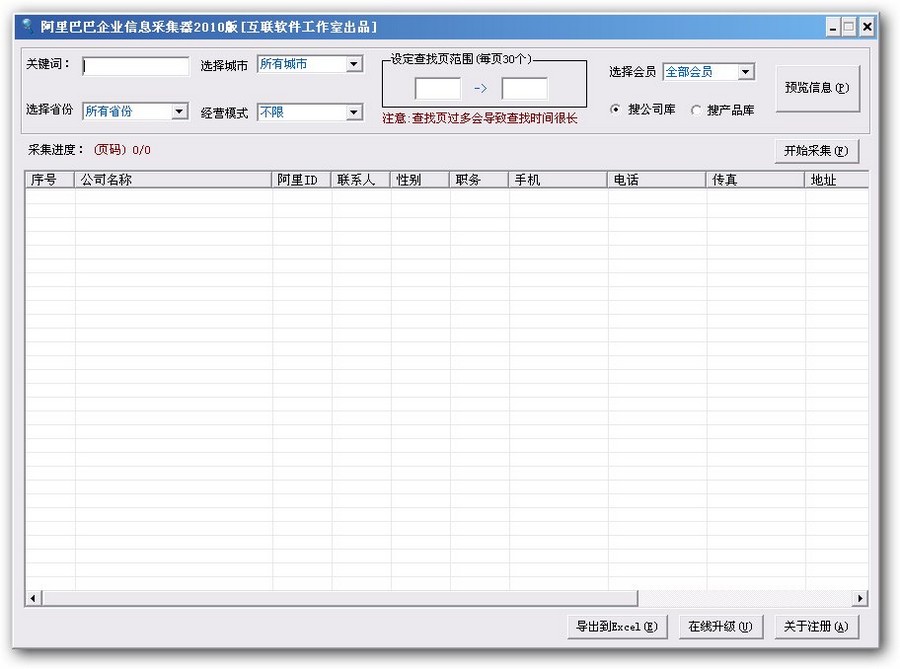Click the 关于注册 (A) button
The width and height of the screenshot is (900, 669).
816,627
